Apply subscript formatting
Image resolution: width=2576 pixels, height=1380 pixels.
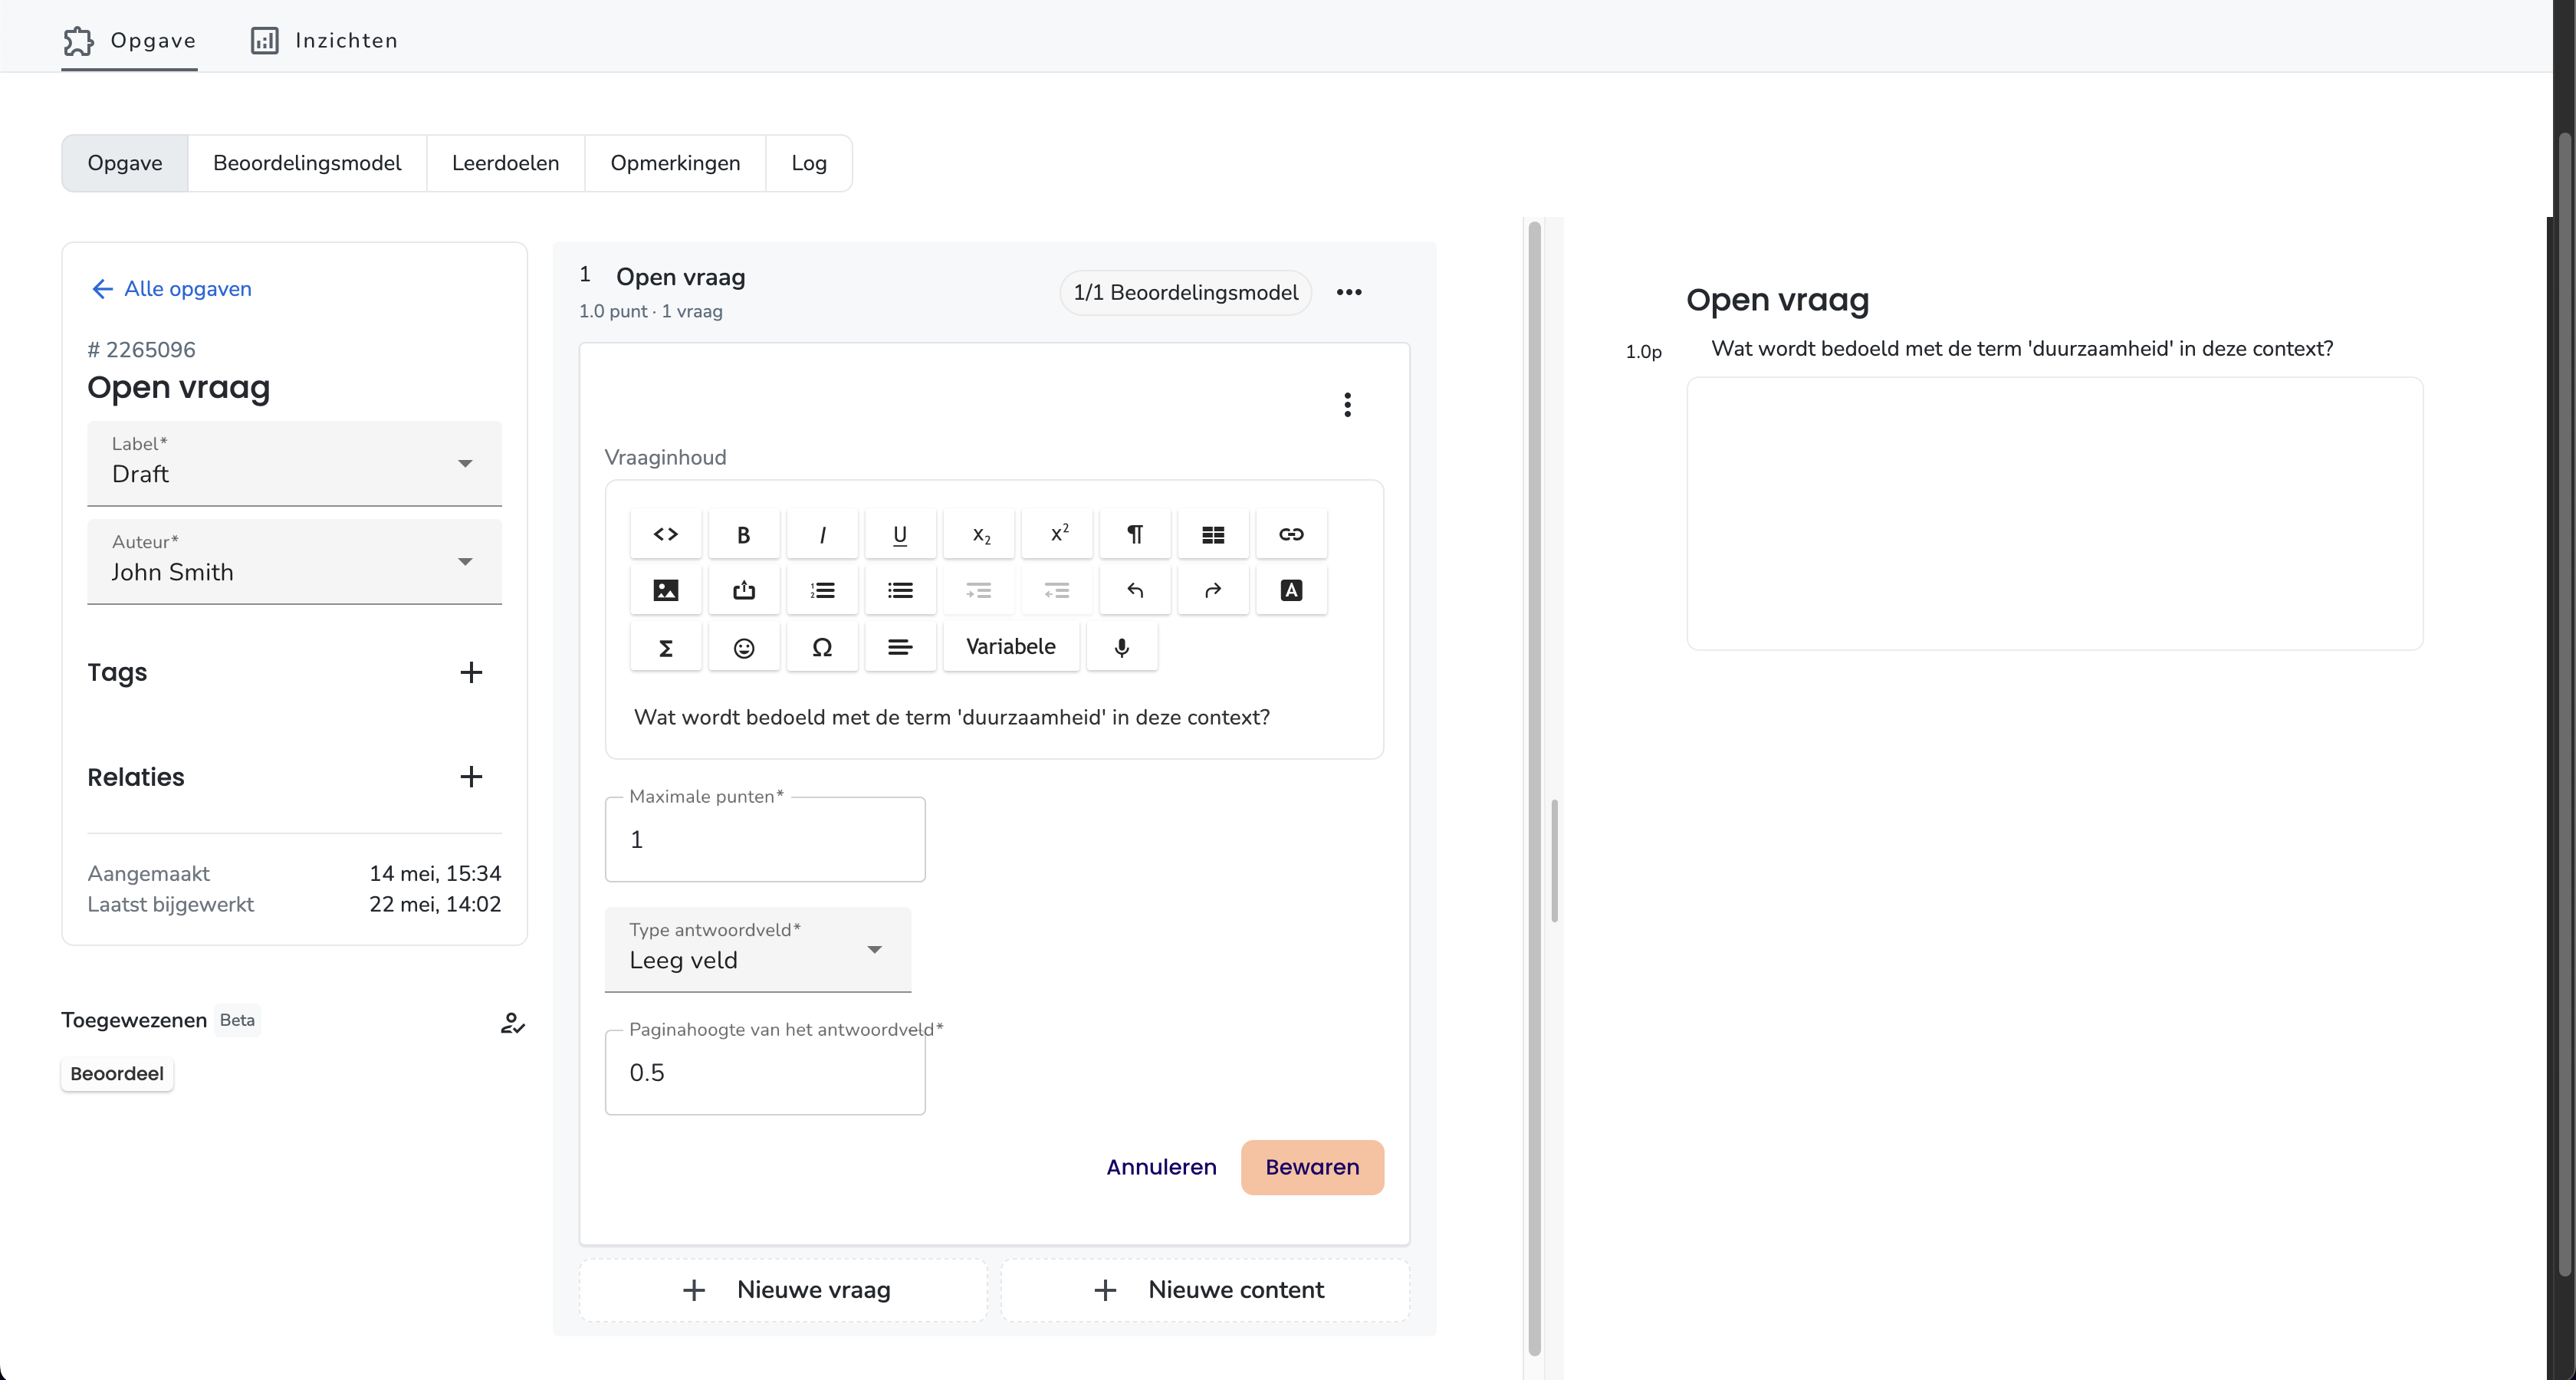coord(979,534)
